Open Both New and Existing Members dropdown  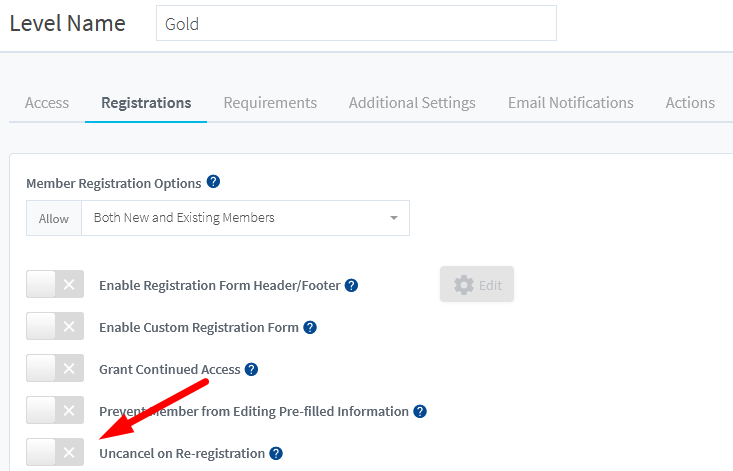point(245,217)
